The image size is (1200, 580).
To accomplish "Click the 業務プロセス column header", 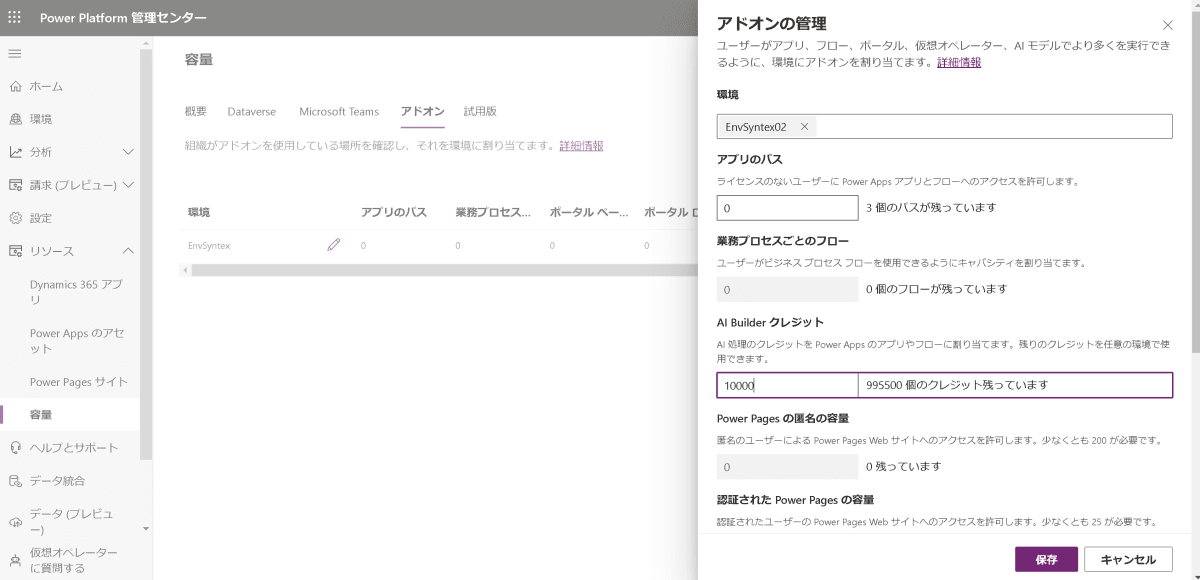I will pos(491,213).
